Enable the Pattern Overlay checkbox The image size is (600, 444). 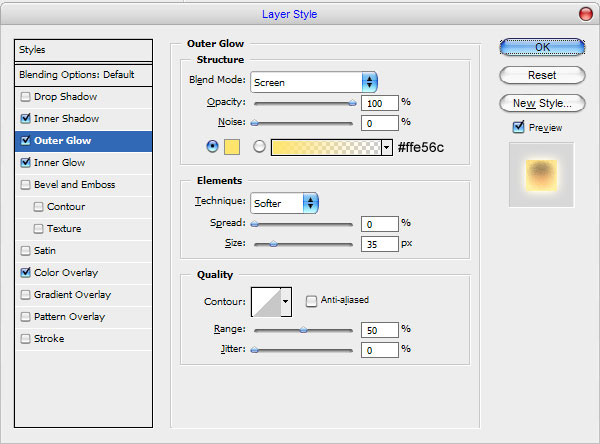25,317
